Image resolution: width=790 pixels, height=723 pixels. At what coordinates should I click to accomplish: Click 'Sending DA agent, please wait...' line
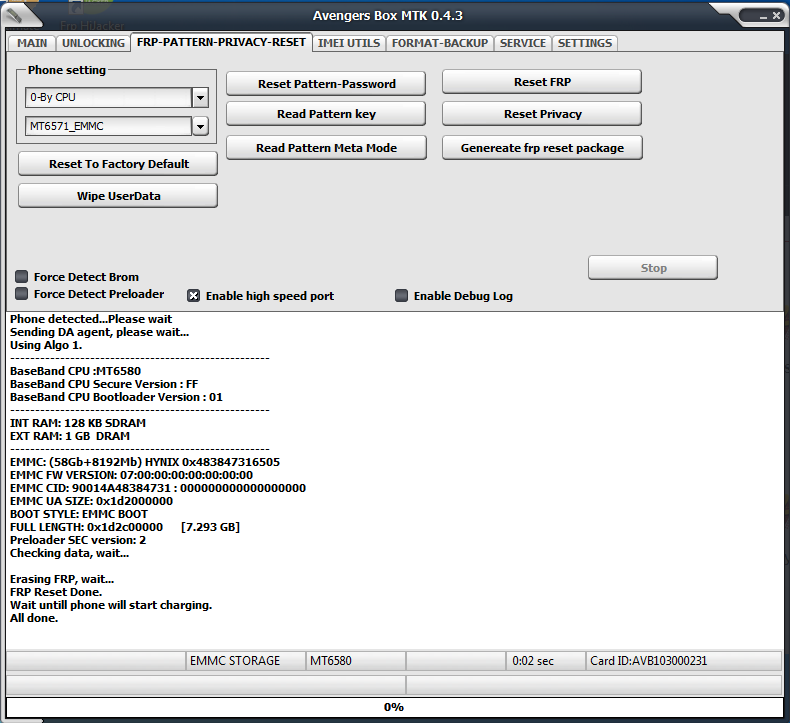tap(99, 332)
